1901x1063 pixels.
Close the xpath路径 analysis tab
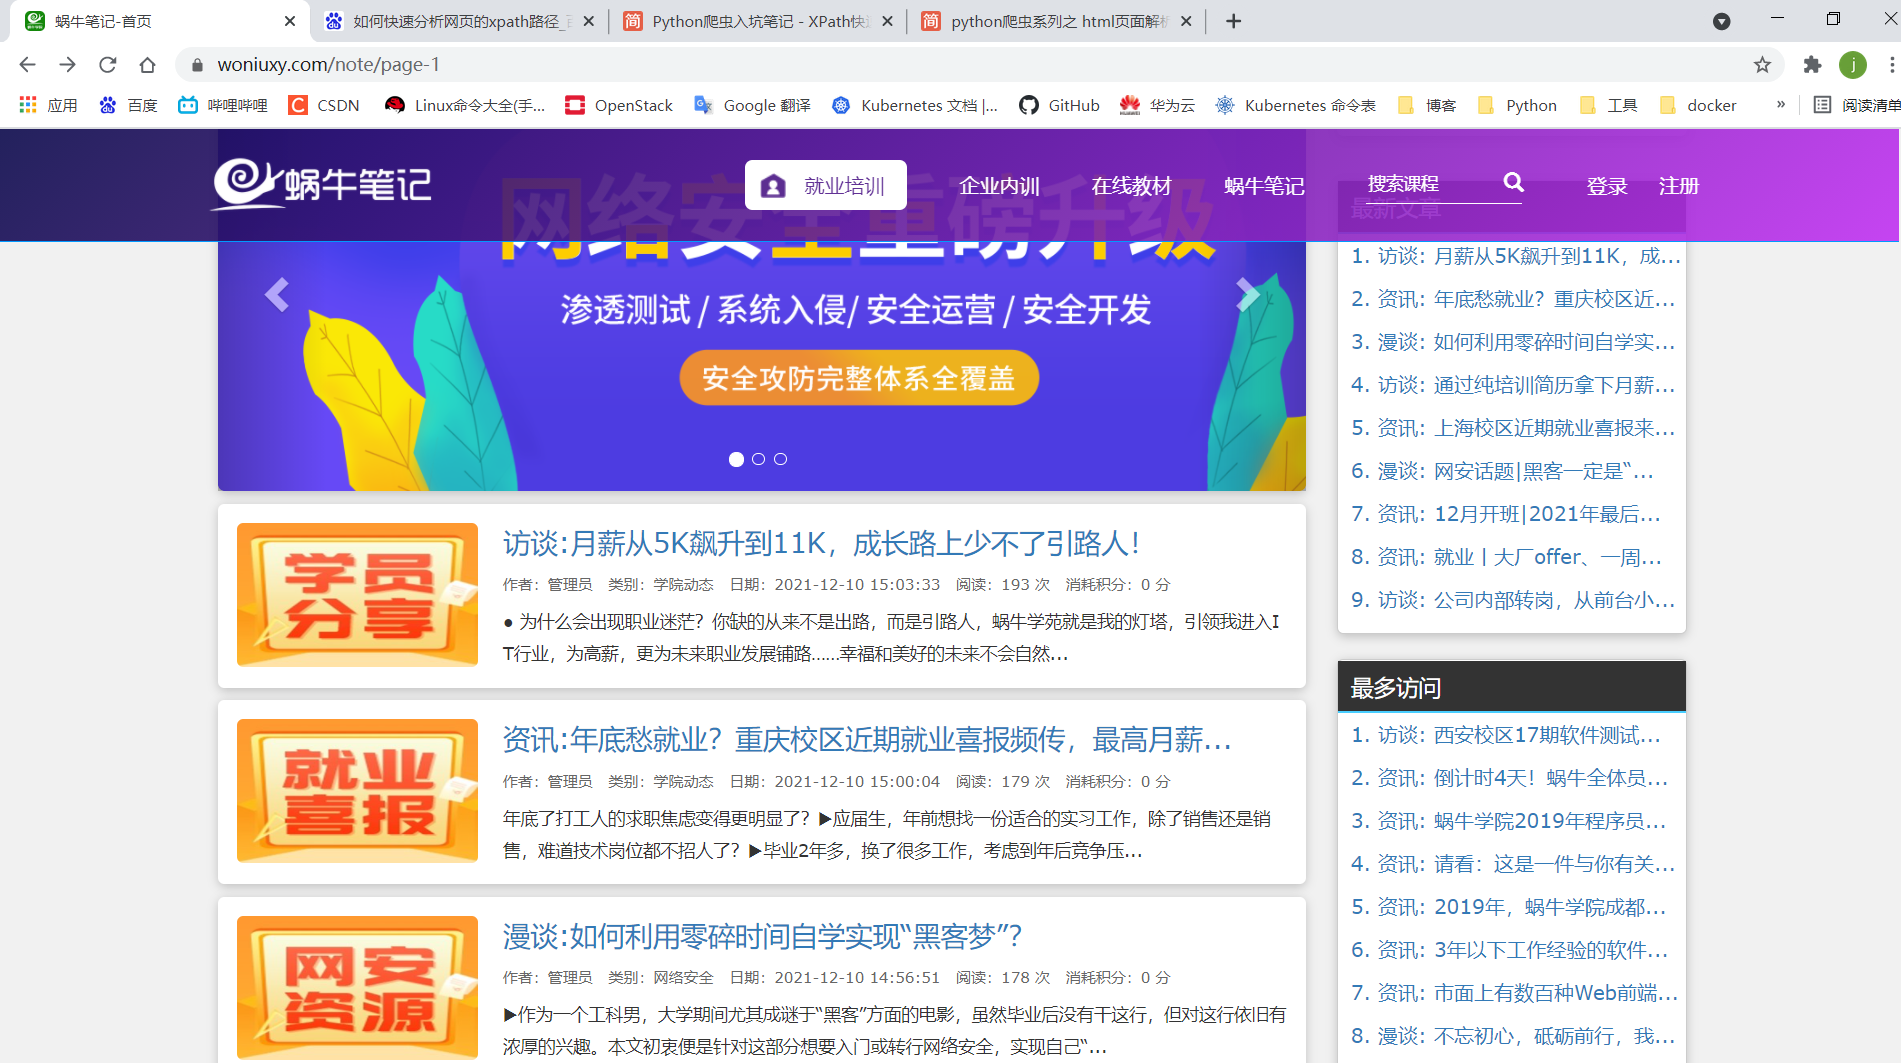coord(588,21)
